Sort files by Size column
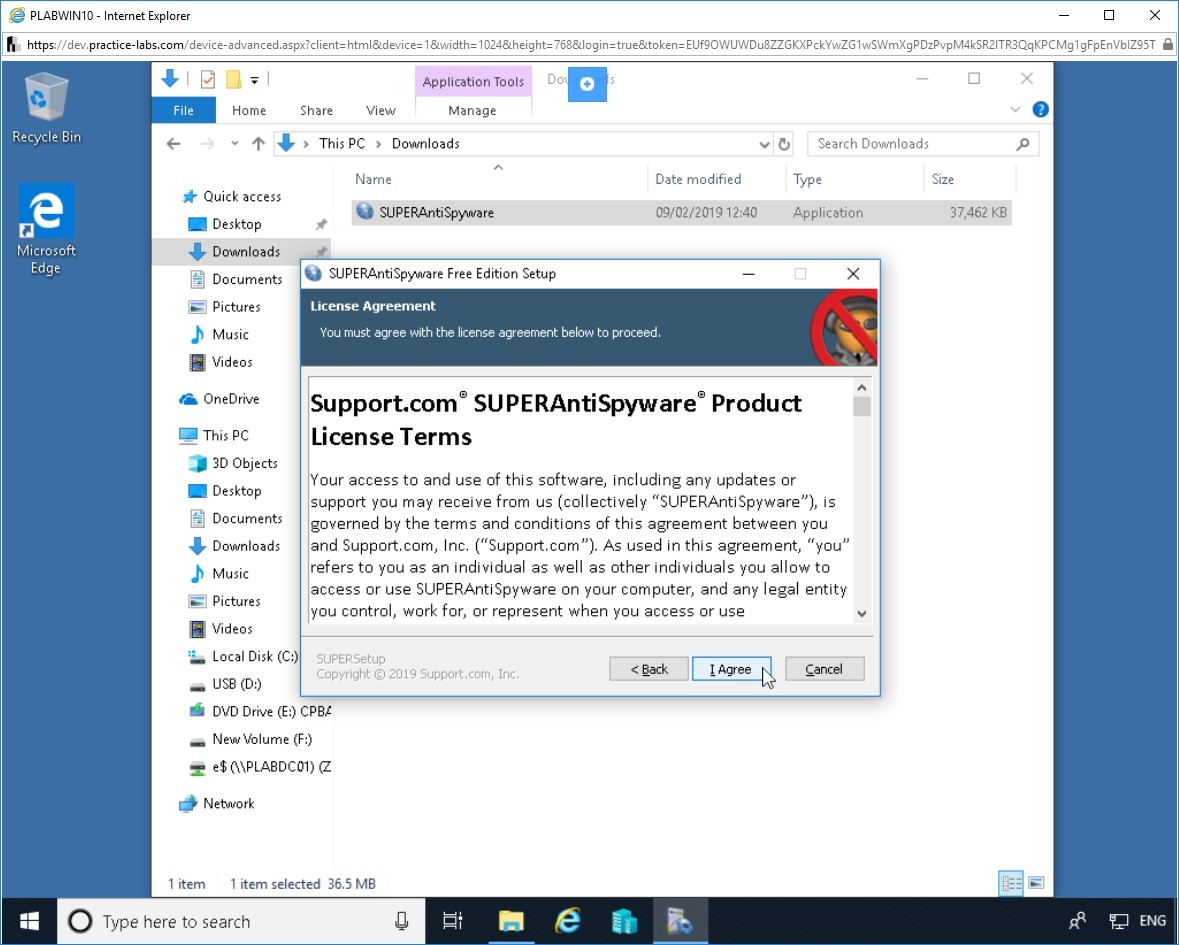 [970, 179]
